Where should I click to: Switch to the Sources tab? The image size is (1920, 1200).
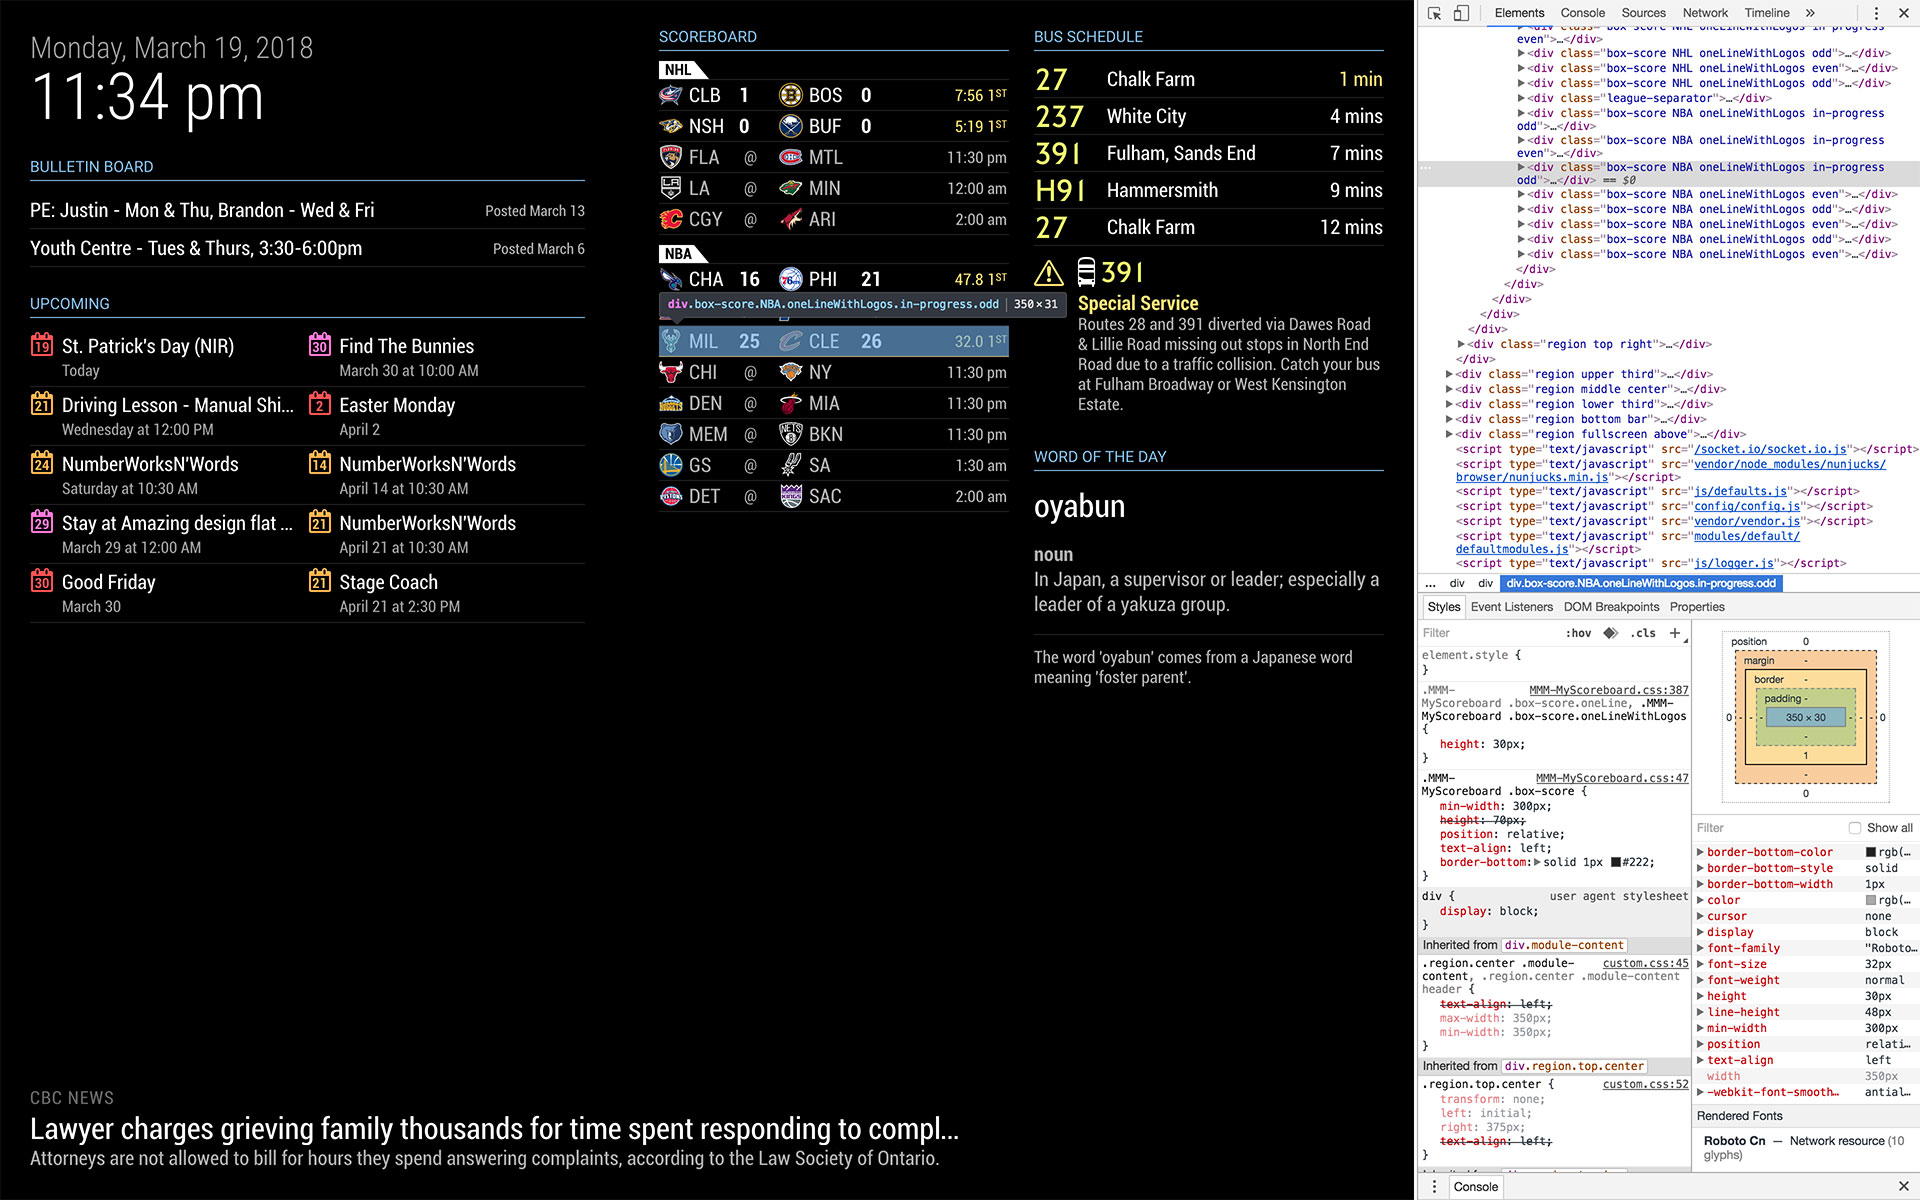click(x=1644, y=13)
